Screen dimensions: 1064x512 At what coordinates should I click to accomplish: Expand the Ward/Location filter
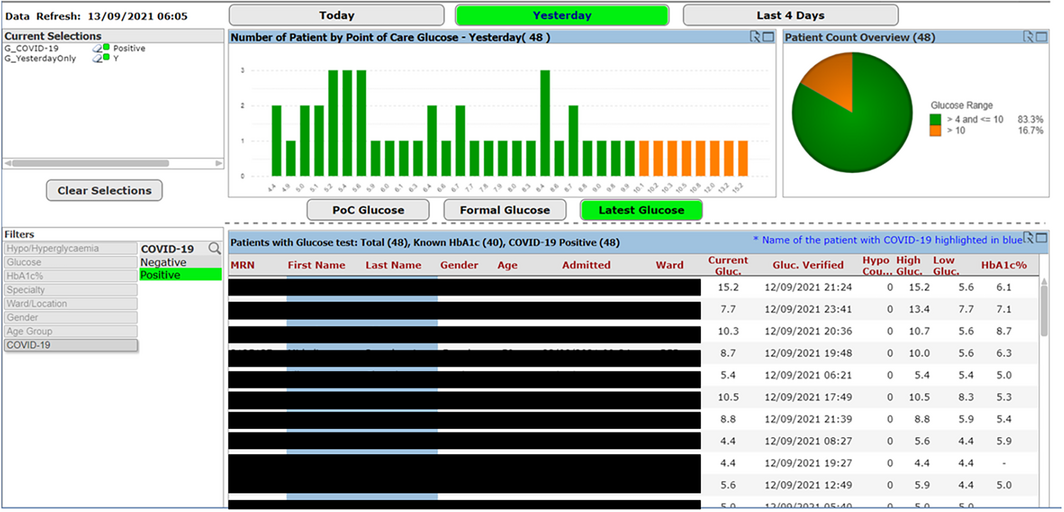click(x=69, y=304)
